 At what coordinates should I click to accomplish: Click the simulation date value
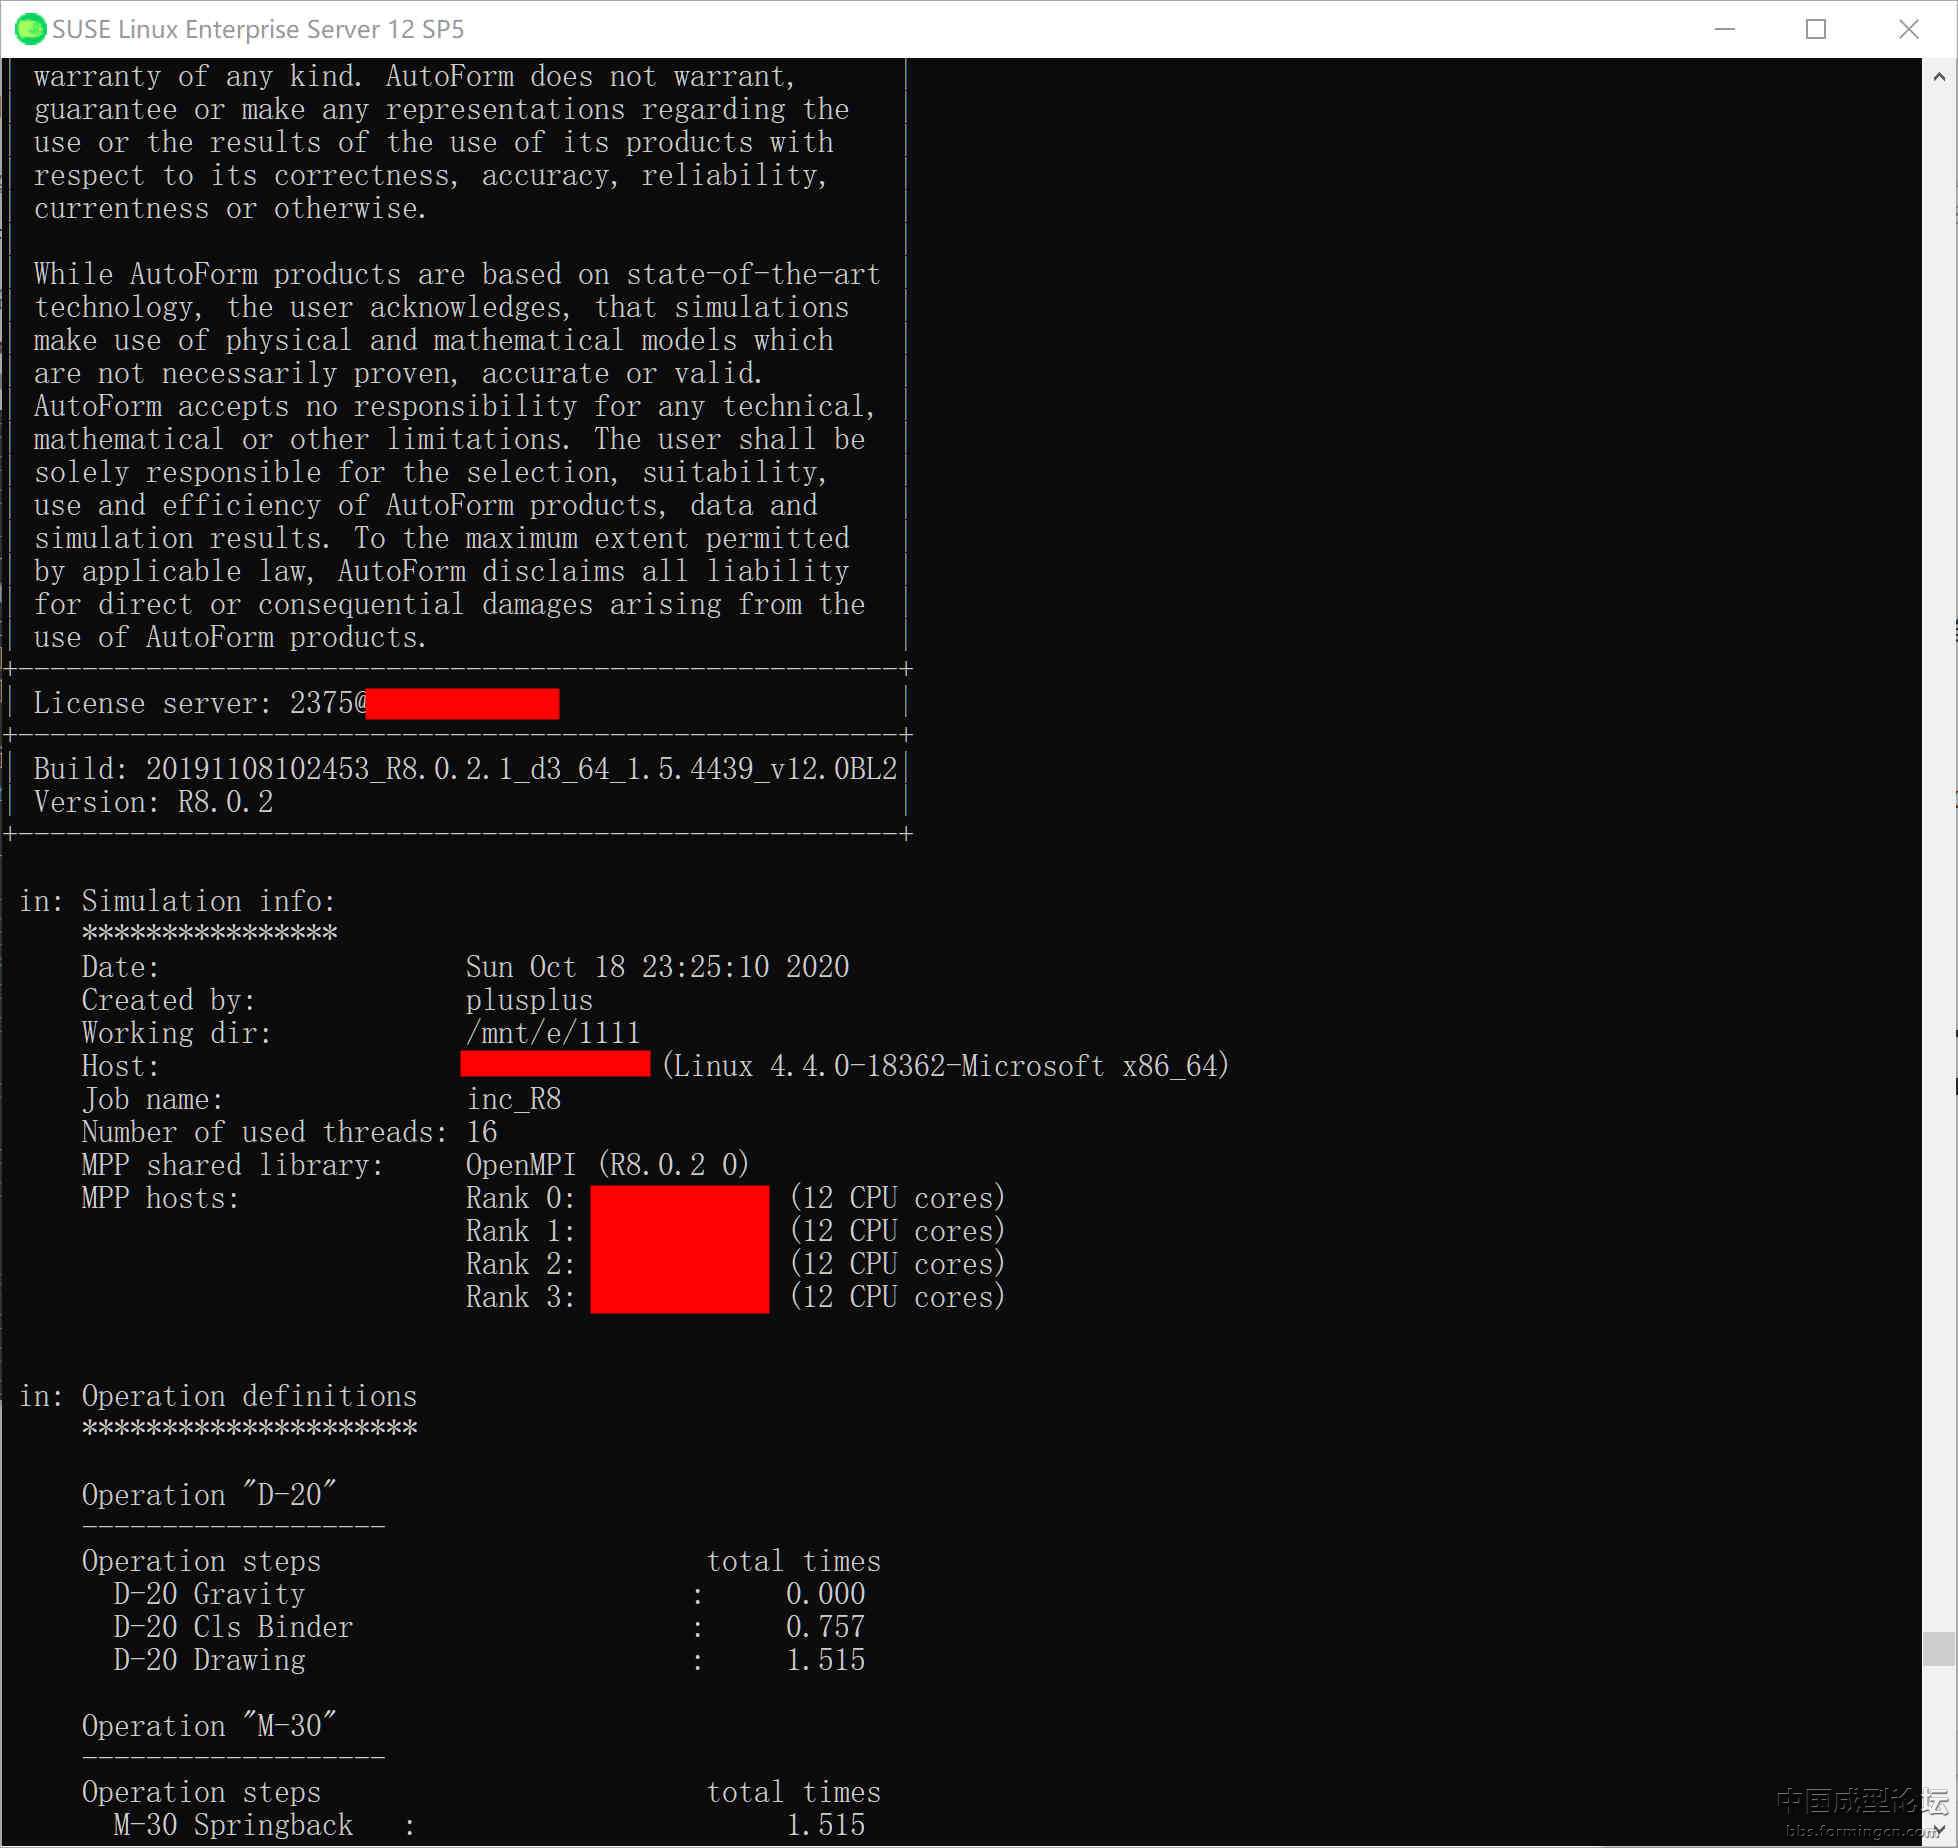(x=657, y=967)
